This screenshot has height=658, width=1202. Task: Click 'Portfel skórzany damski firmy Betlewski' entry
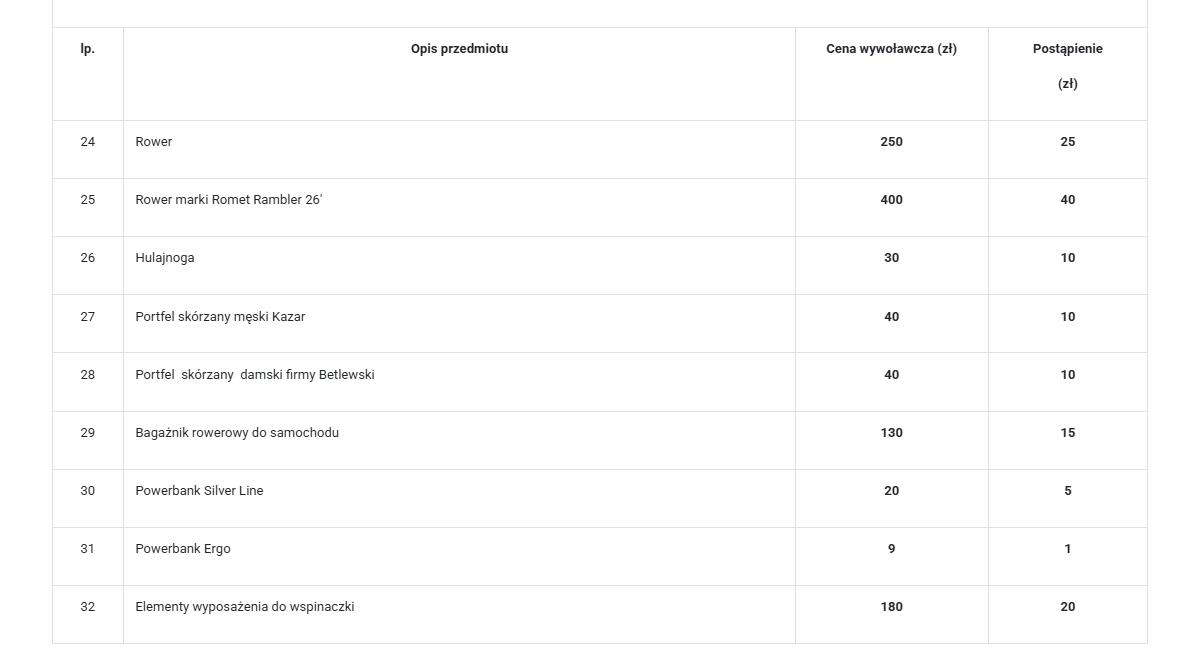coord(255,375)
